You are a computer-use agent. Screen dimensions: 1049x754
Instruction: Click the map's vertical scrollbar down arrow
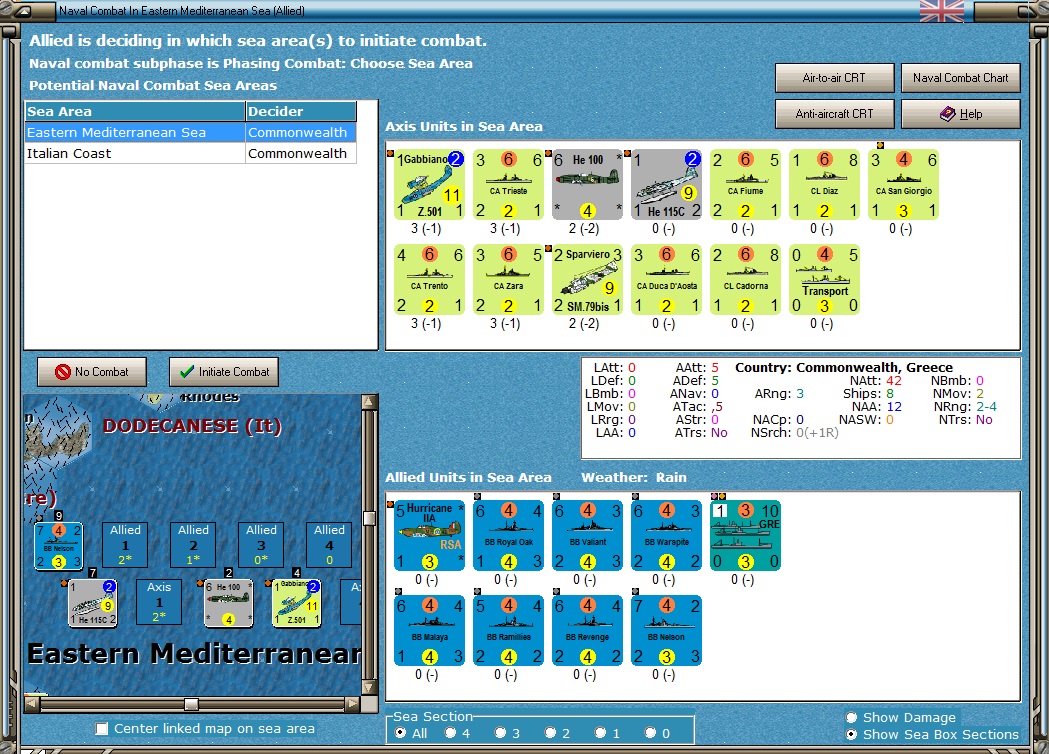(x=369, y=687)
